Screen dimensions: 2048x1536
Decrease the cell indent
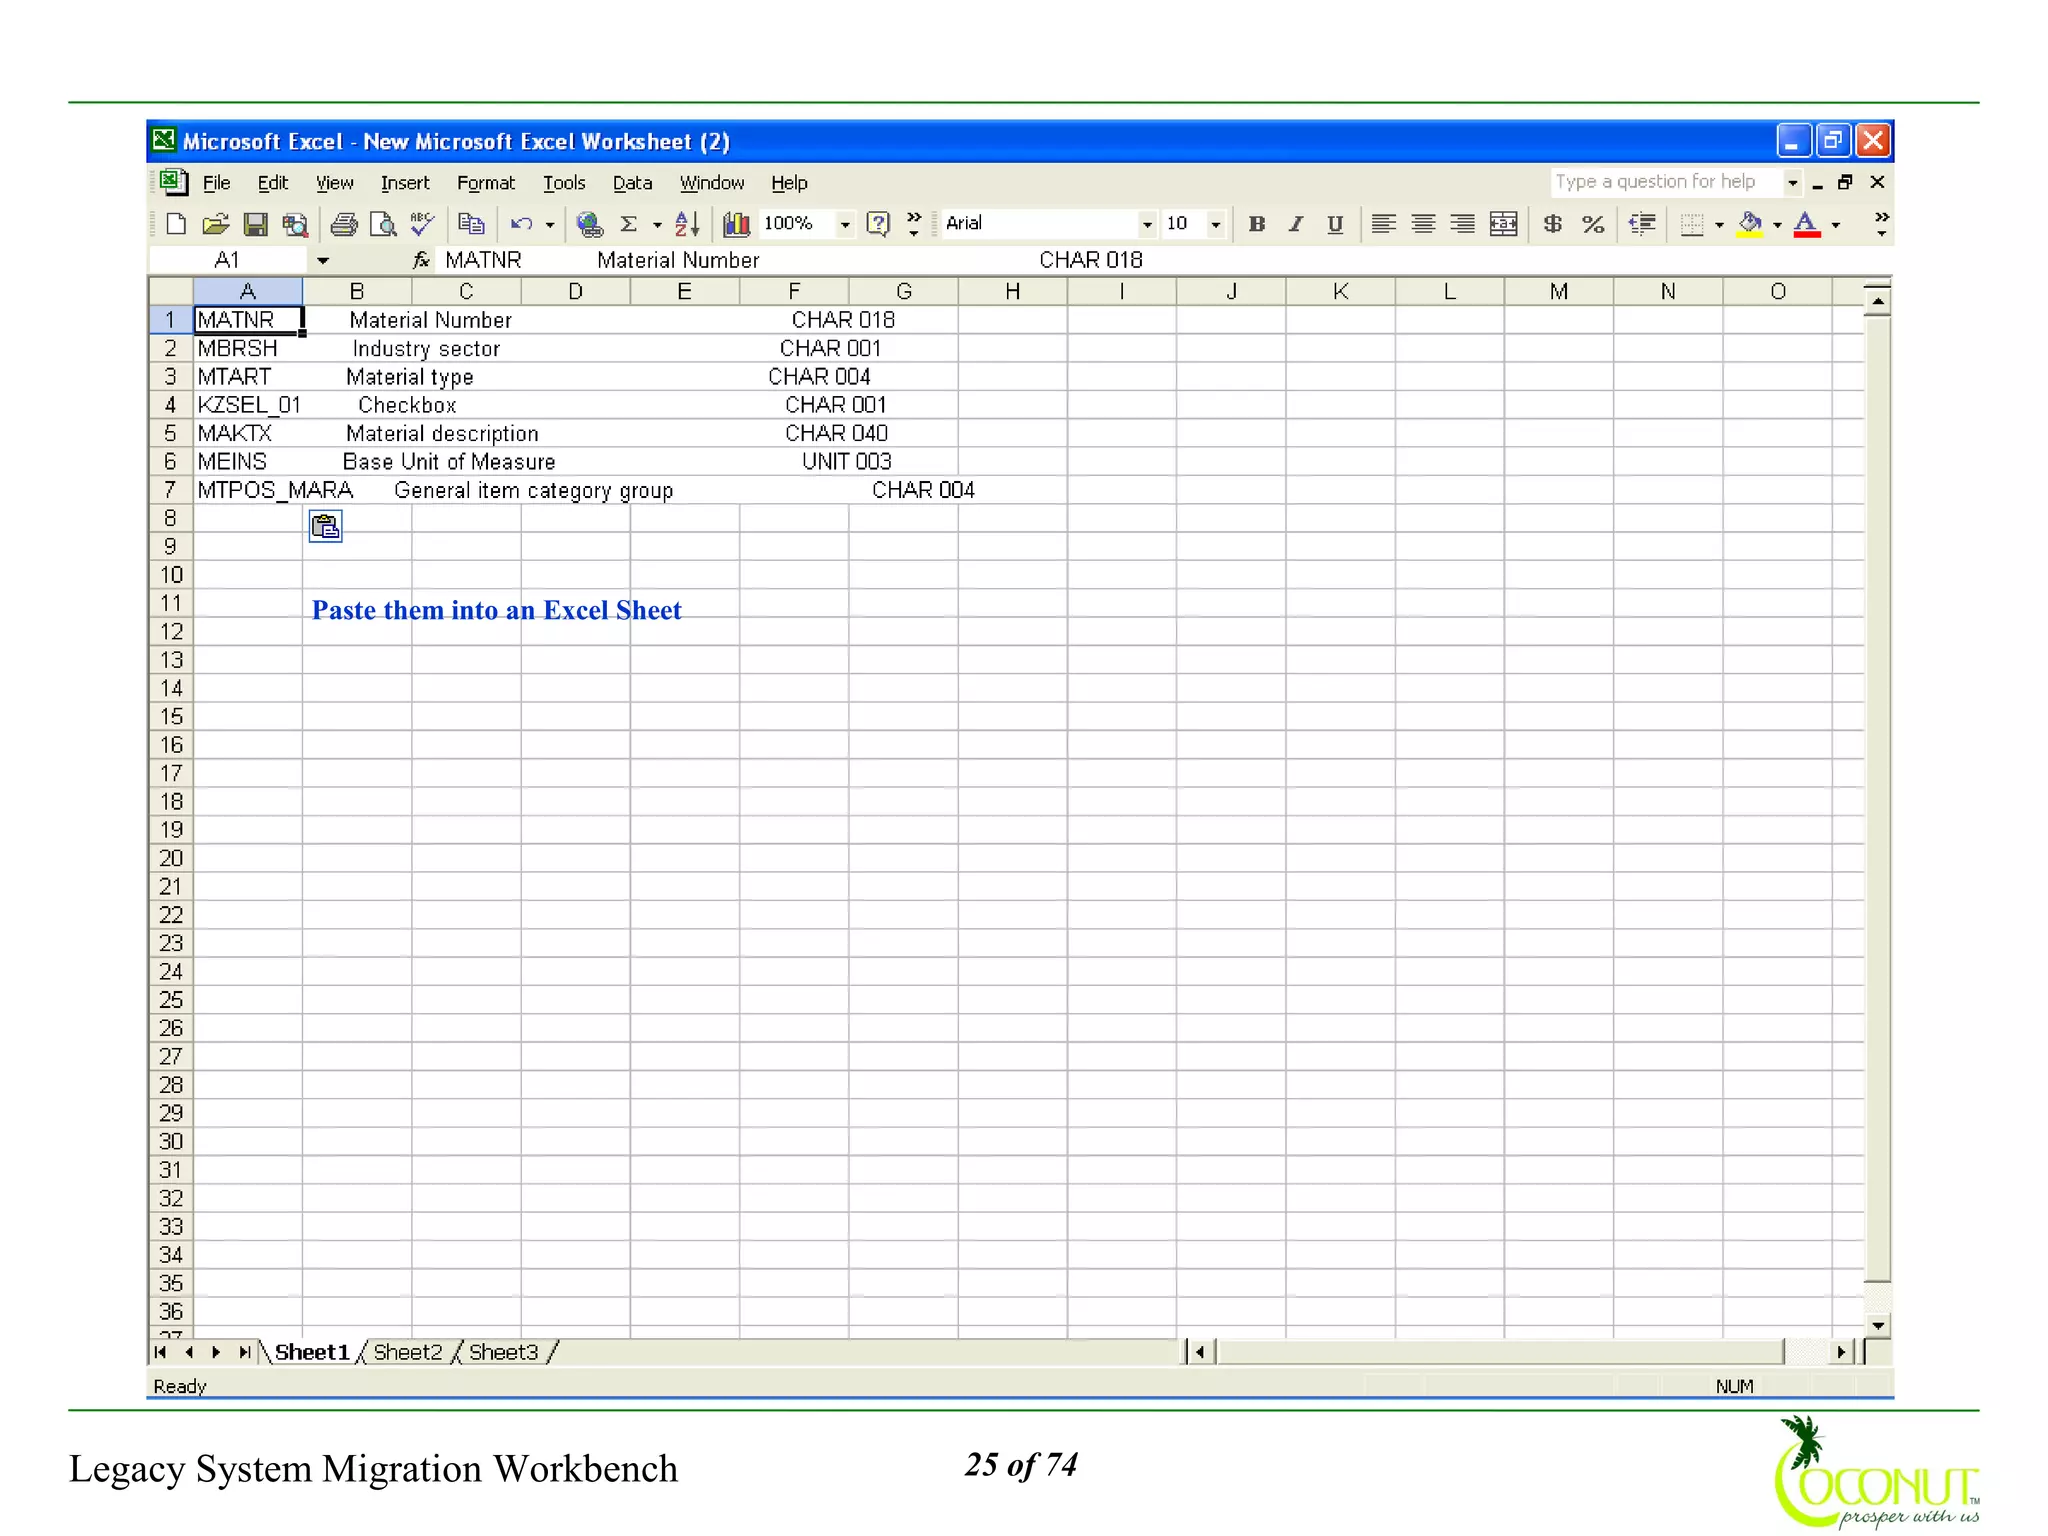tap(1642, 224)
